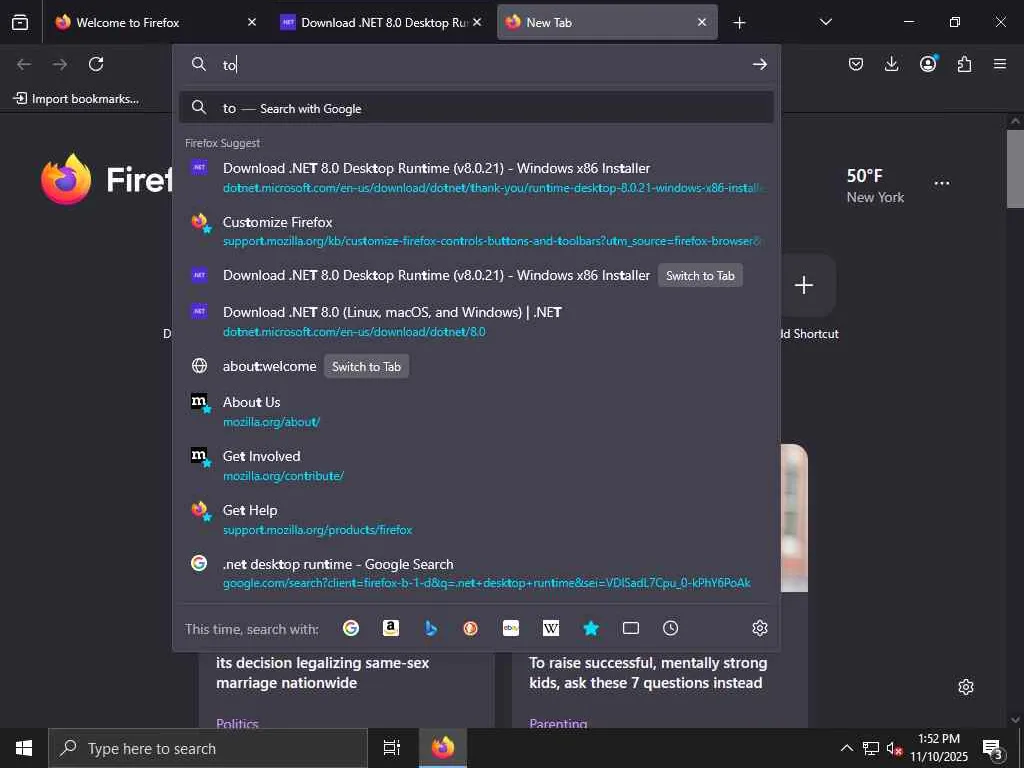This screenshot has height=768, width=1024.
Task: Search this time with DuckDuckGo icon
Action: [x=470, y=628]
